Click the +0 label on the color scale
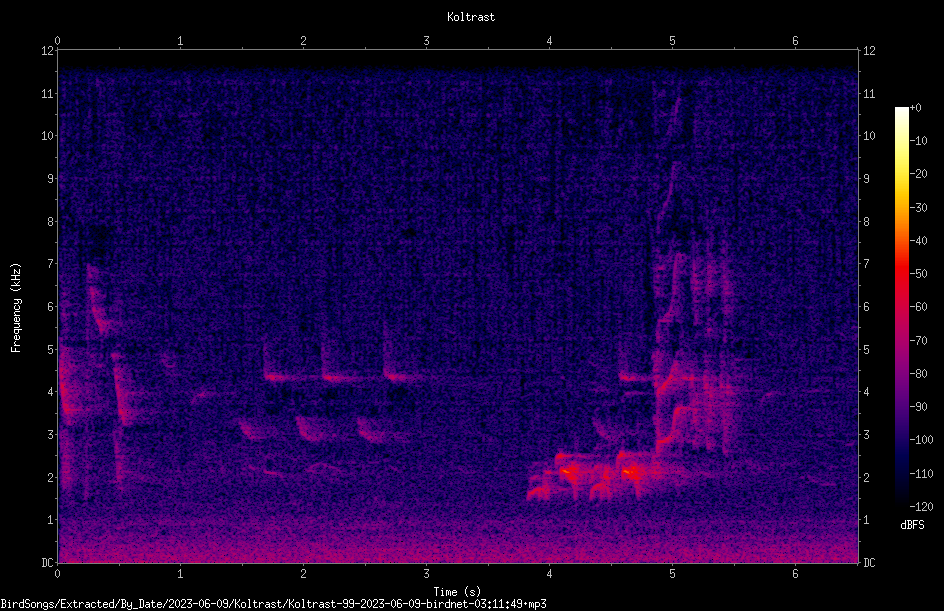Image resolution: width=944 pixels, height=611 pixels. [x=915, y=108]
